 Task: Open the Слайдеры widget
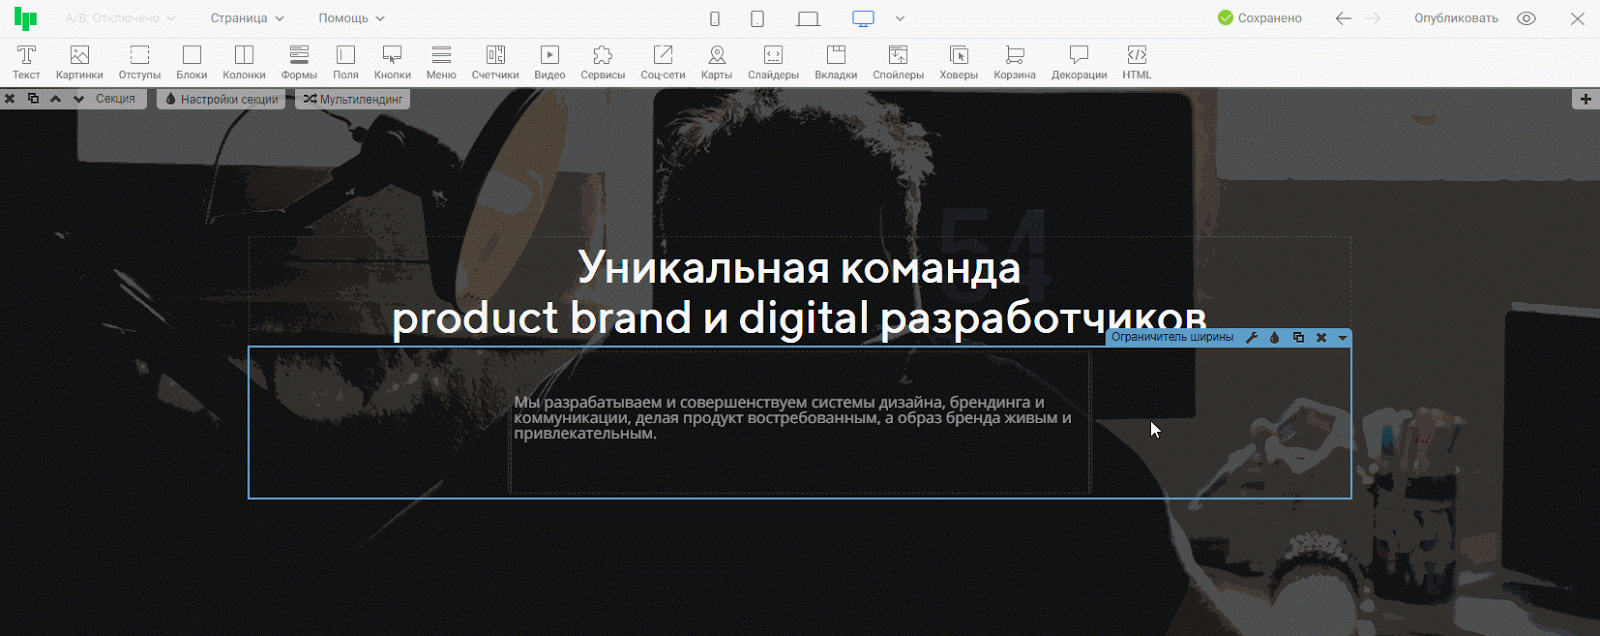pyautogui.click(x=773, y=62)
